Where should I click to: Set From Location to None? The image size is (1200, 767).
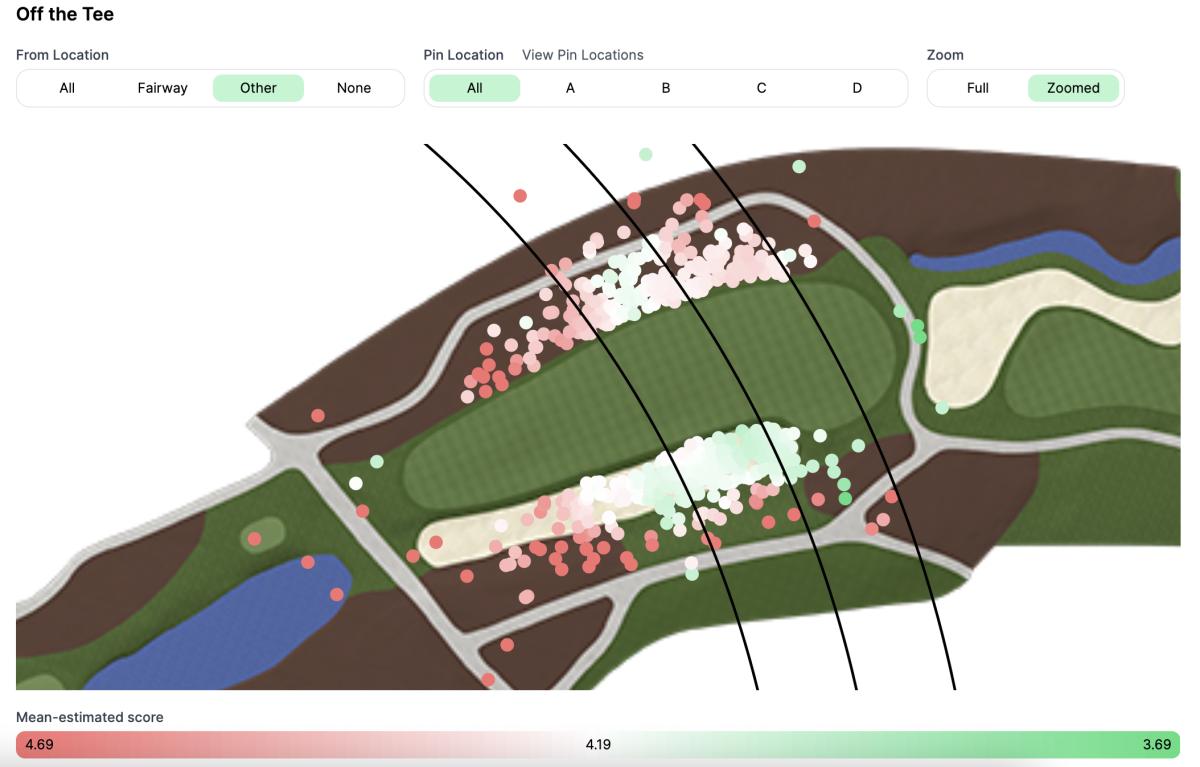pos(353,88)
